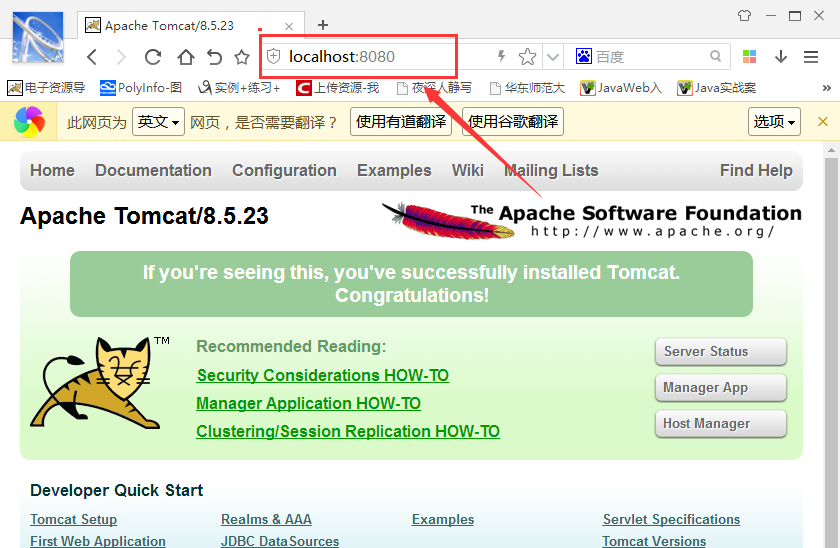Click the shield icon in the address bar
The image size is (840, 548).
point(274,56)
